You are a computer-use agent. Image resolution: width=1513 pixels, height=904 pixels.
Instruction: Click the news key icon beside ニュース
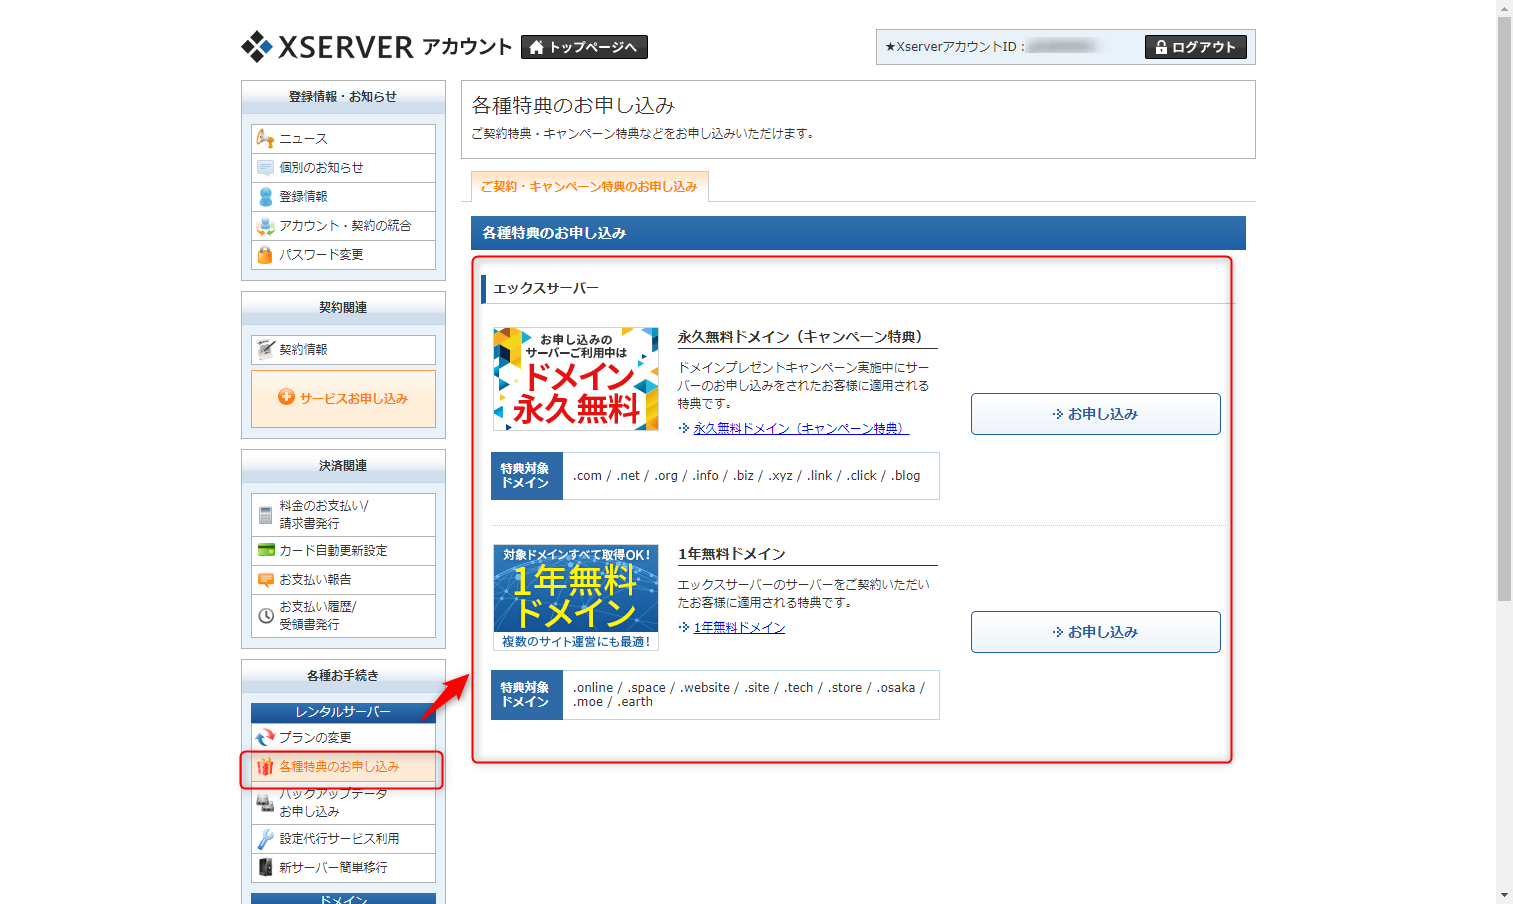[265, 138]
